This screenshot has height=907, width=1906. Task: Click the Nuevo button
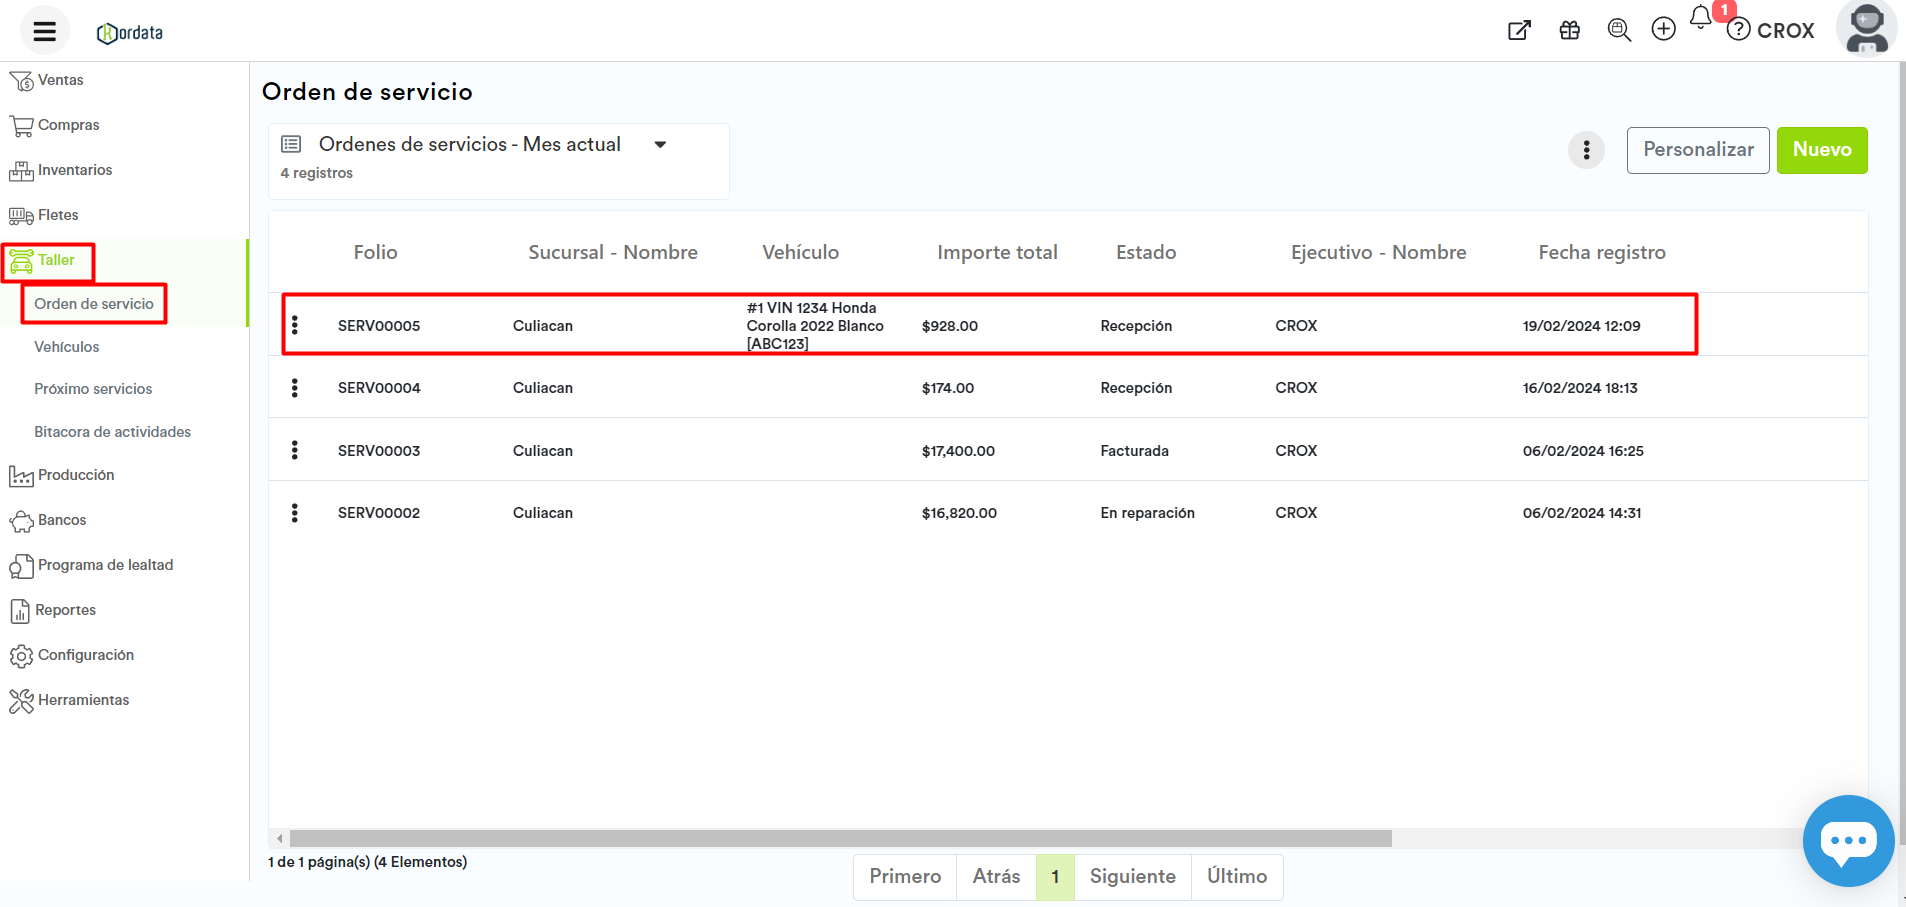coord(1821,150)
